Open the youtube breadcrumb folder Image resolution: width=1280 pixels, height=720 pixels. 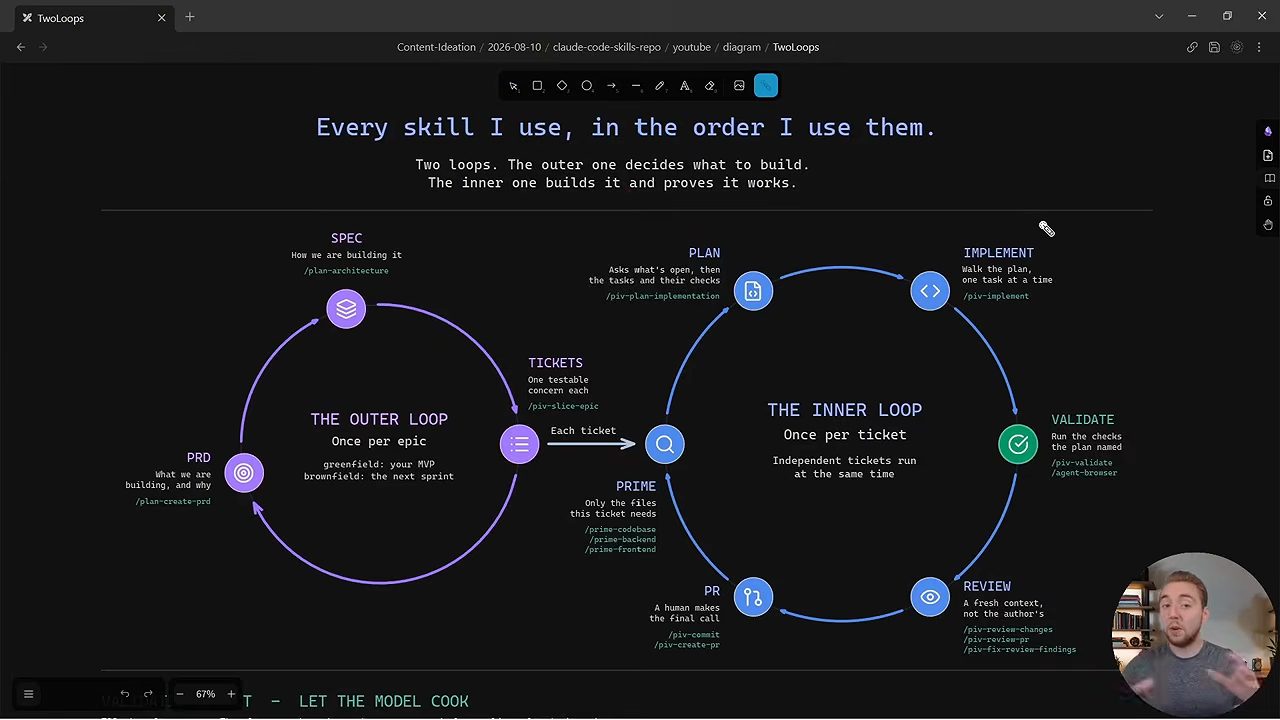coord(692,47)
